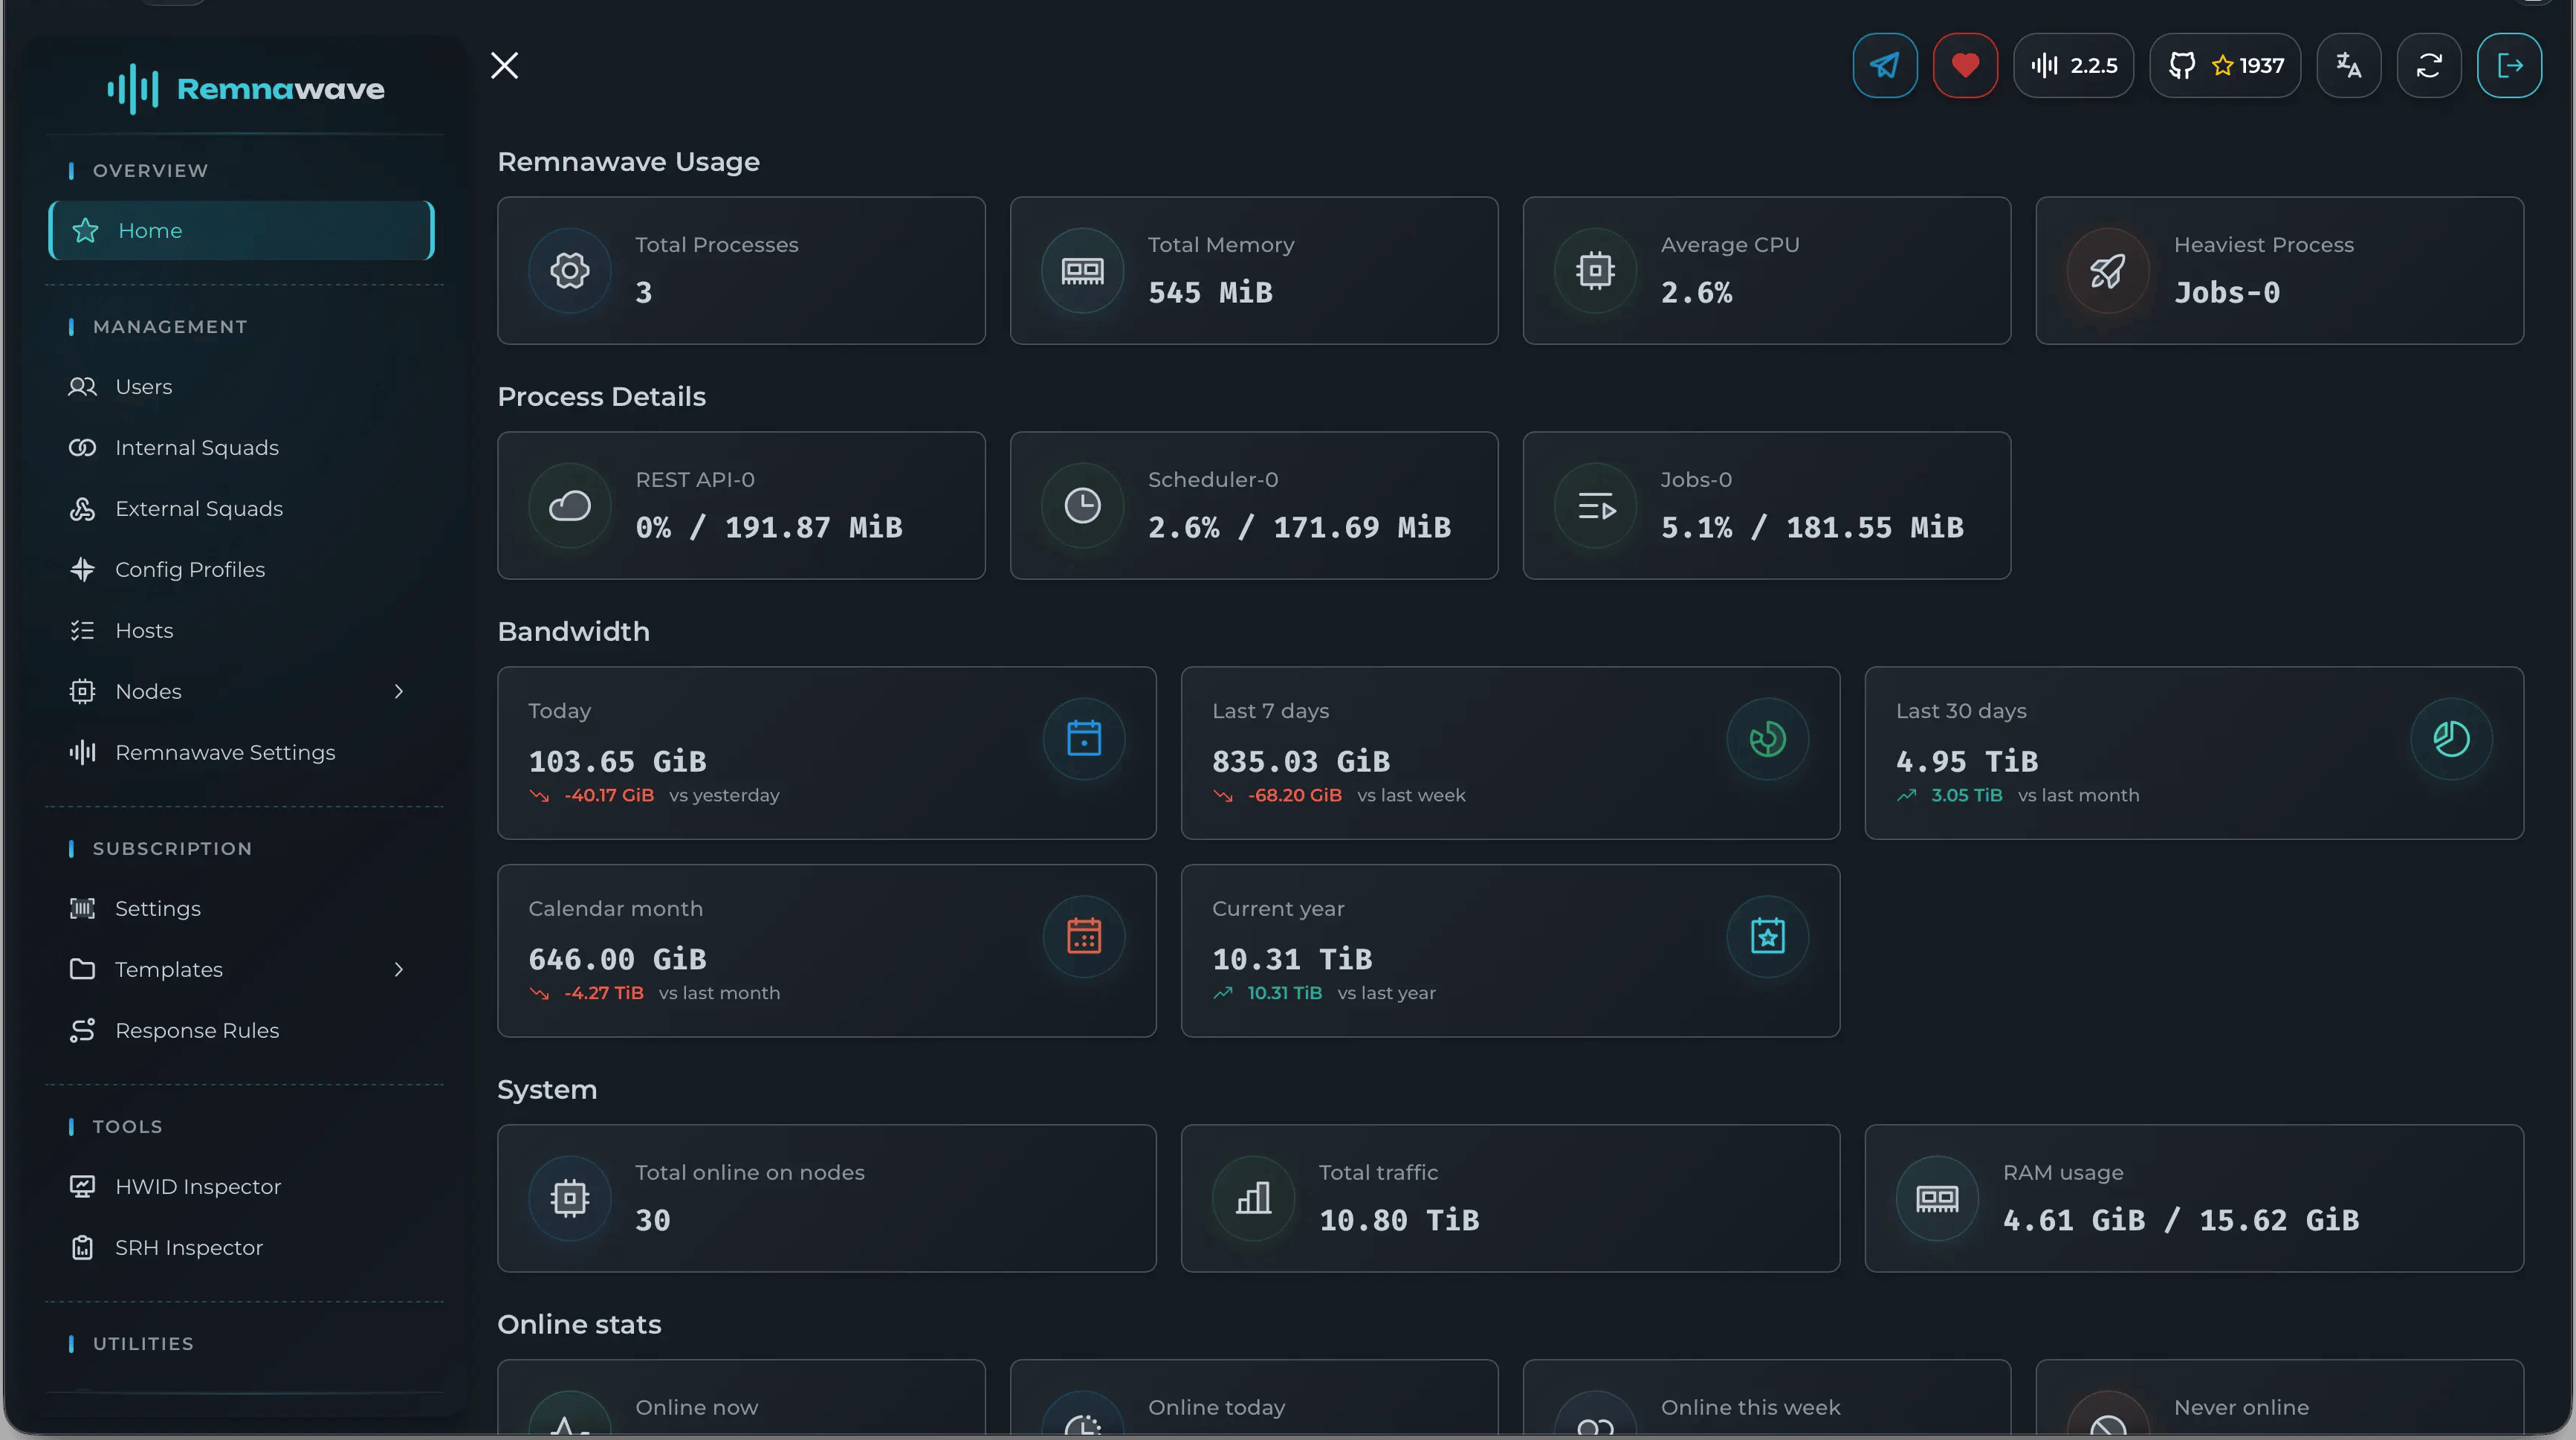
Task: Click the RAM usage memory icon
Action: [1937, 1199]
